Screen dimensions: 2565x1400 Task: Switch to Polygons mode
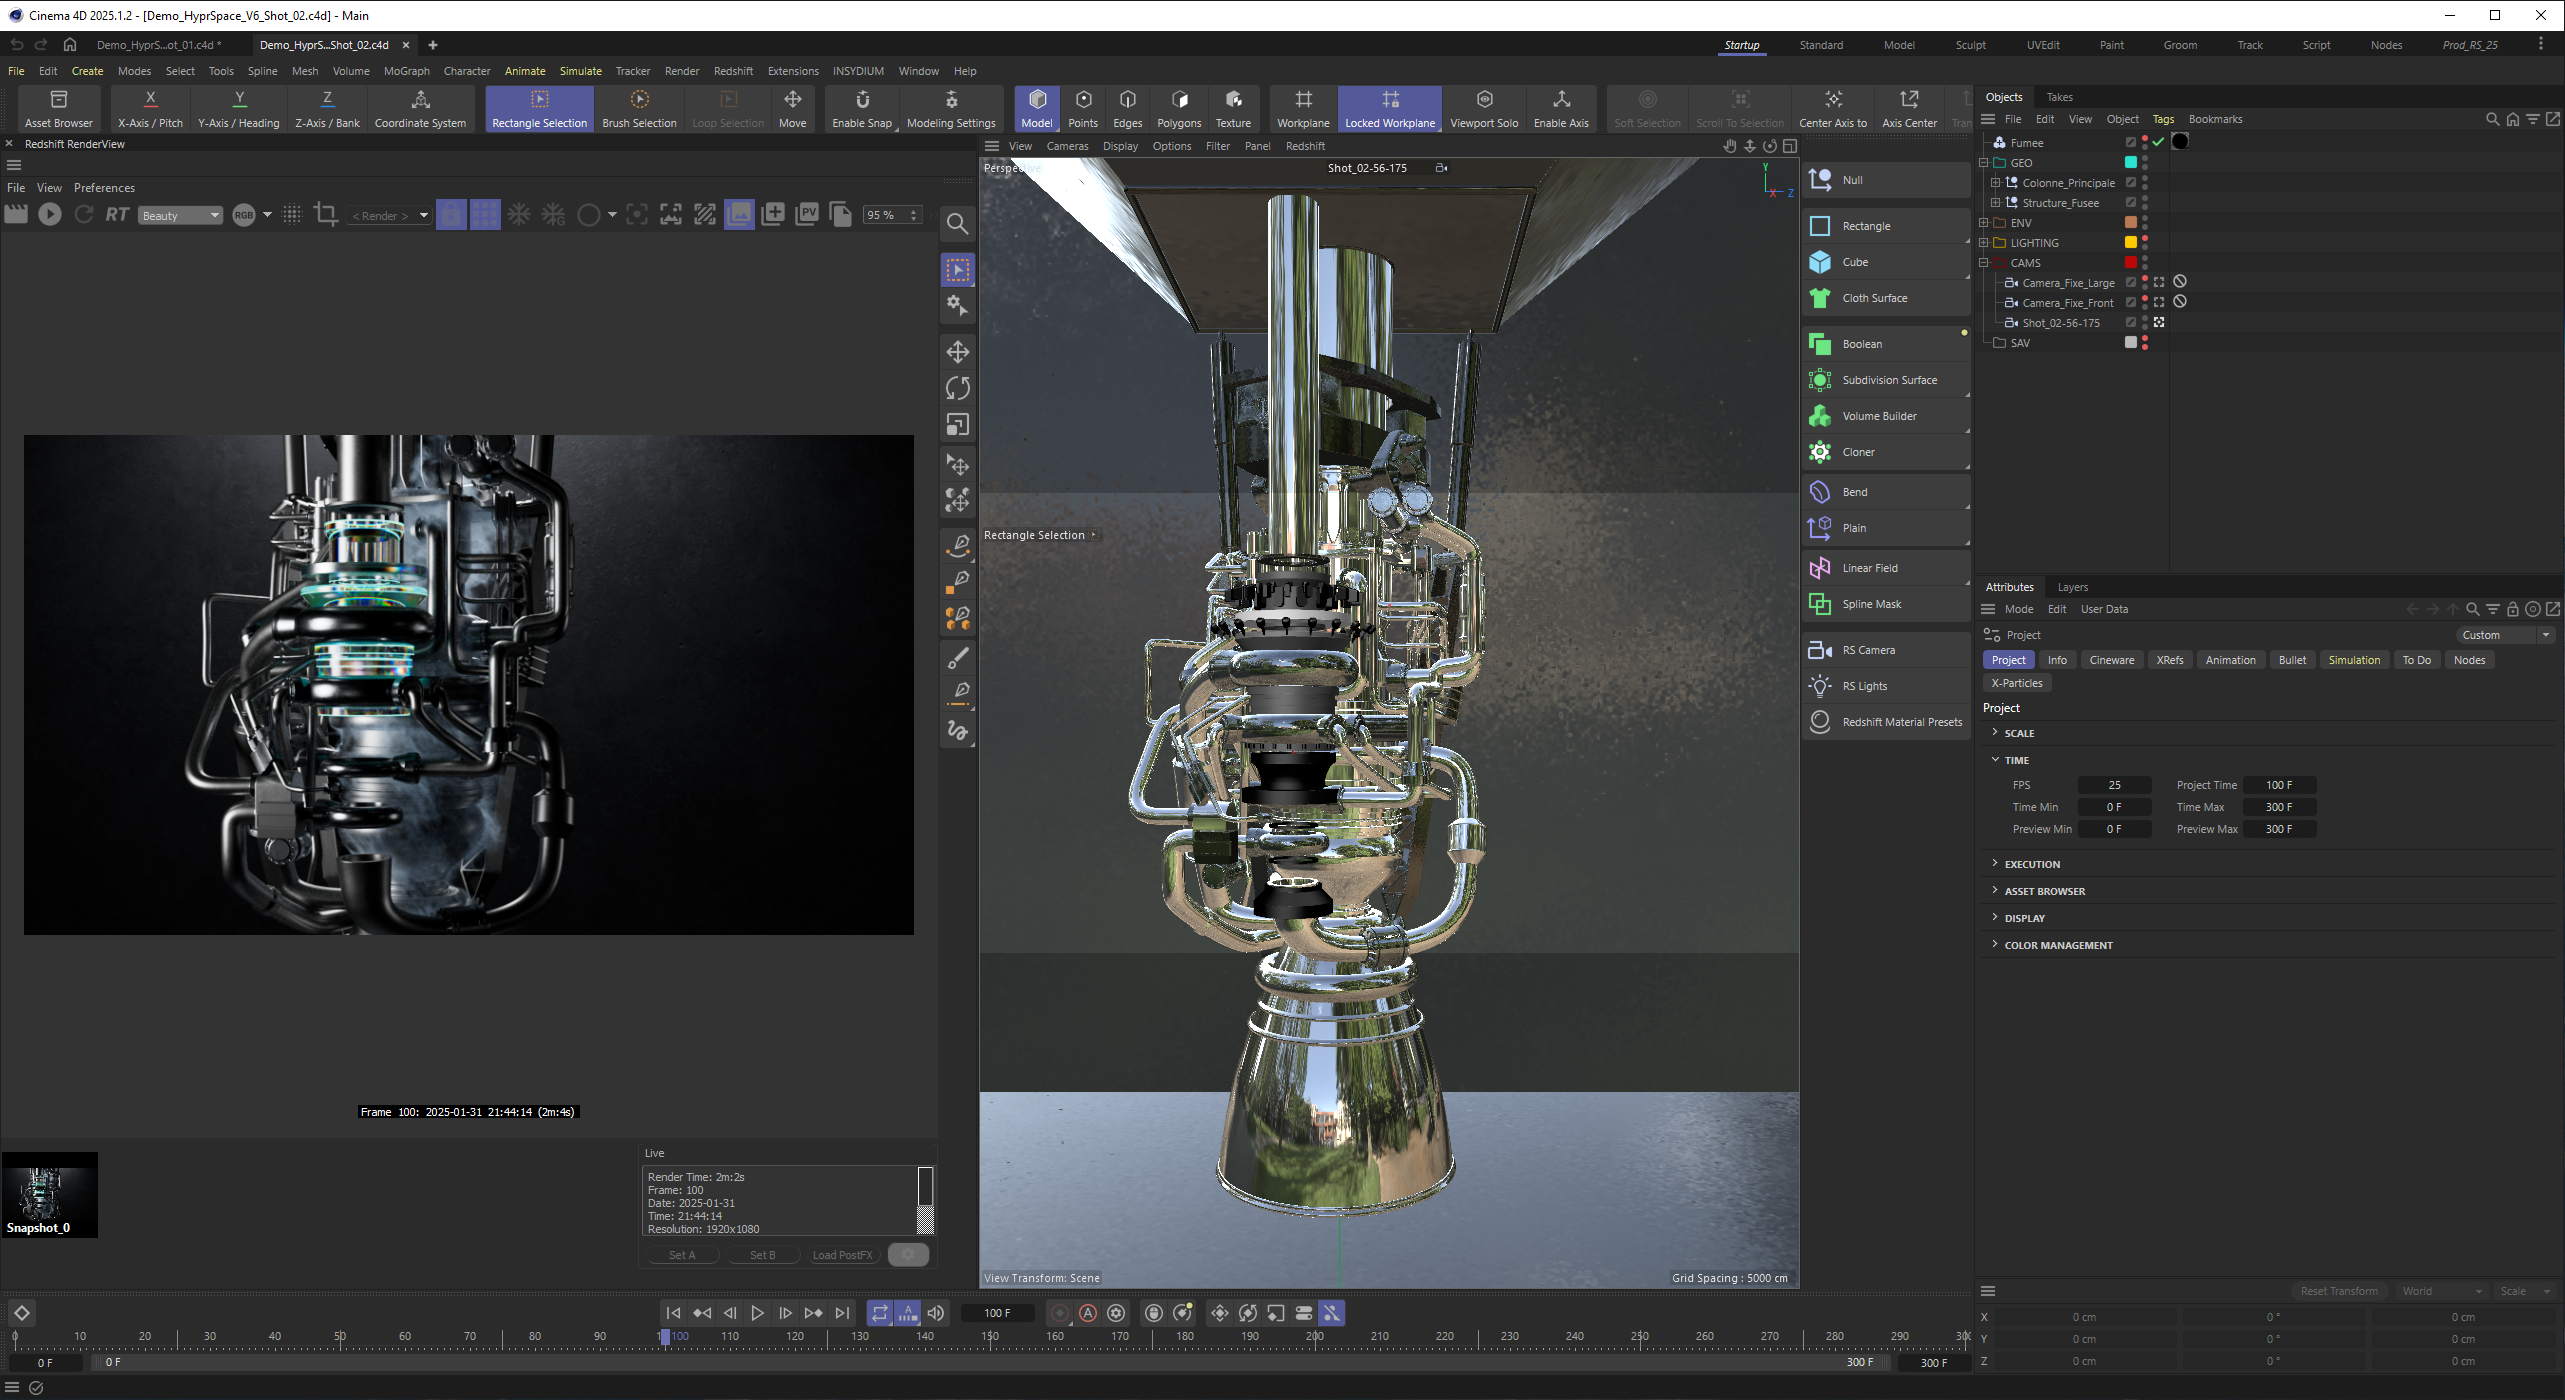pyautogui.click(x=1179, y=109)
